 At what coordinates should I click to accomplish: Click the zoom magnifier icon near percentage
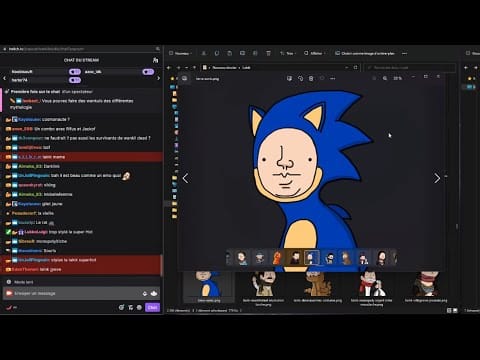click(x=385, y=78)
